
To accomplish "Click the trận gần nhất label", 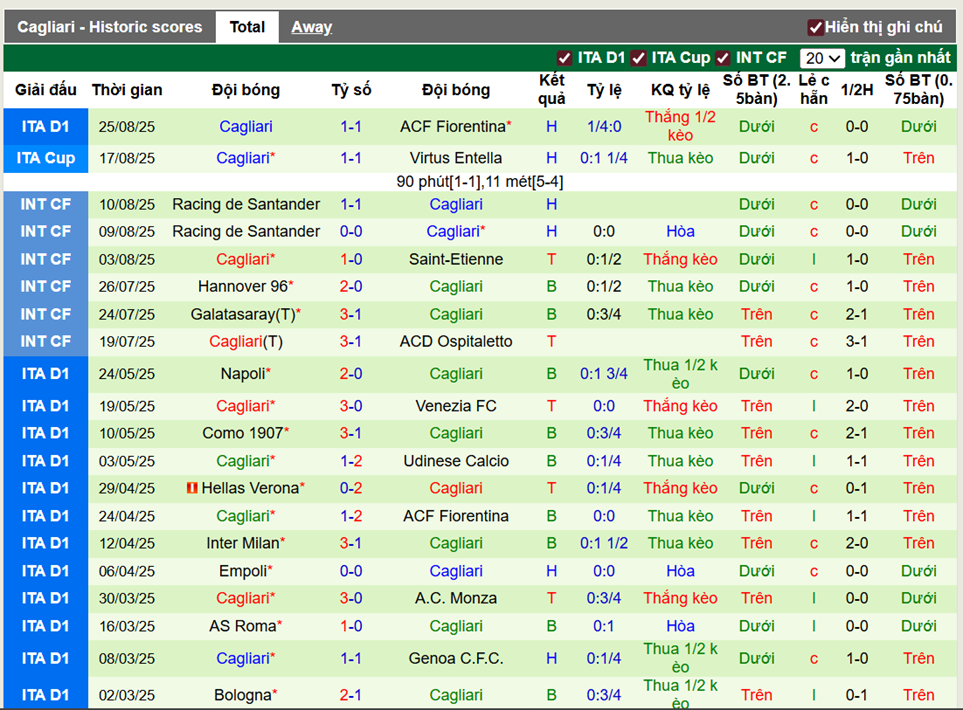I will coord(900,58).
